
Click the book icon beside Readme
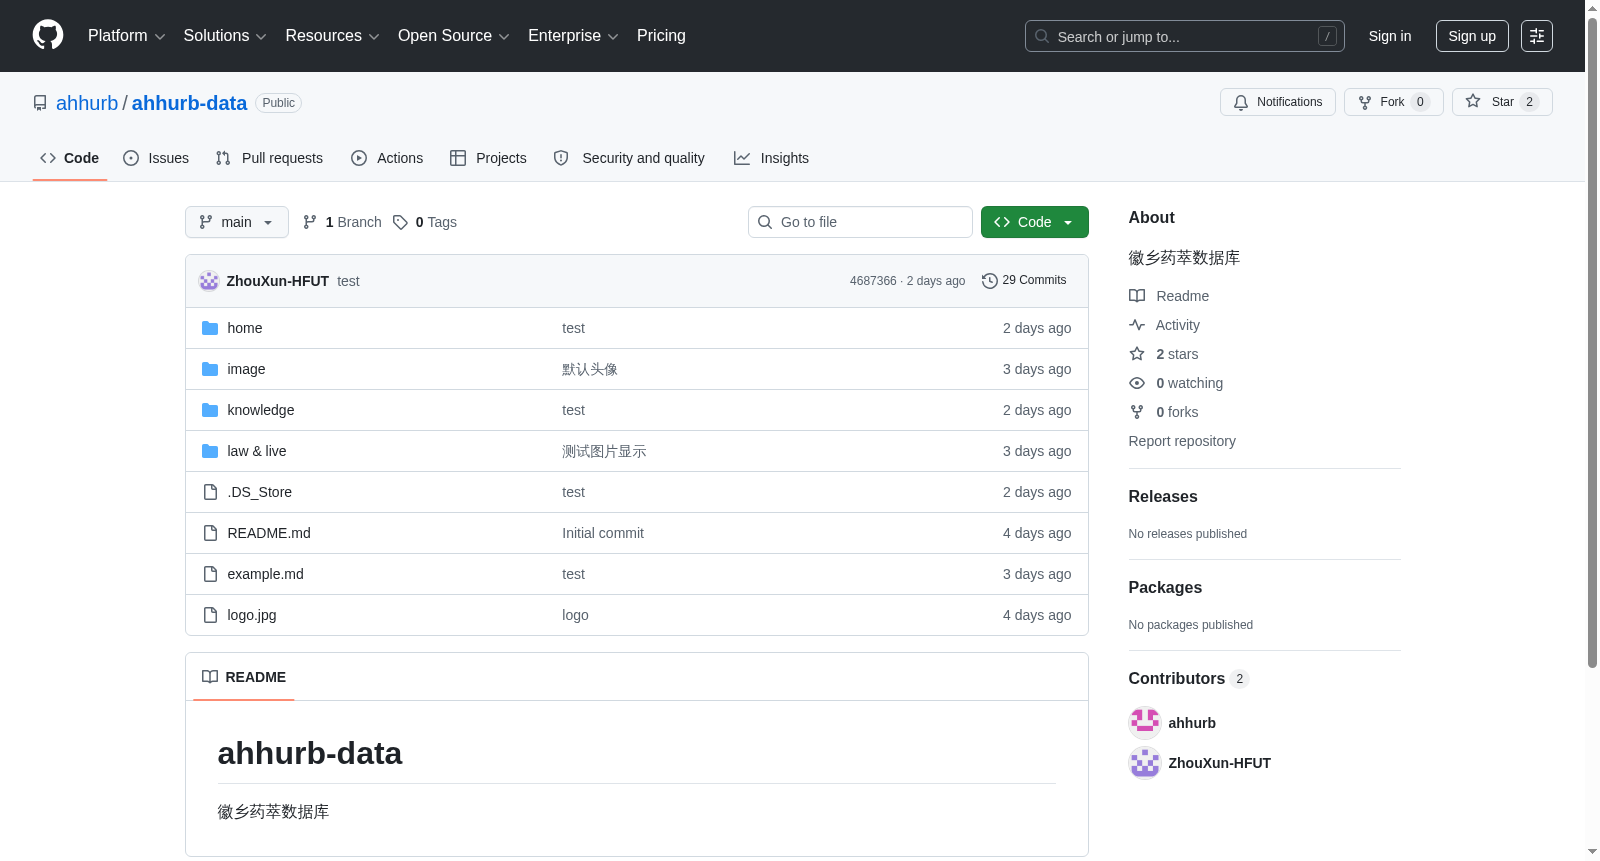[1137, 296]
